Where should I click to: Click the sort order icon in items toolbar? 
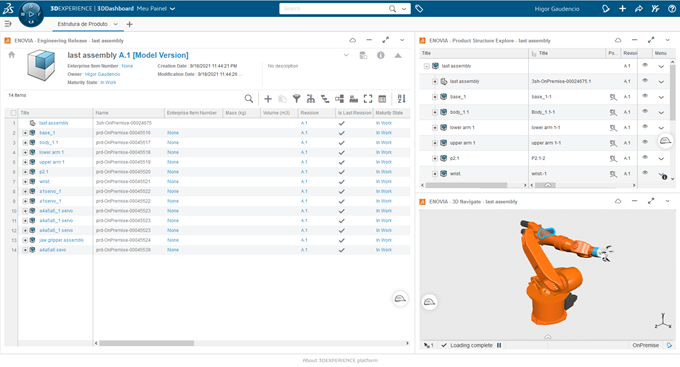coord(402,99)
